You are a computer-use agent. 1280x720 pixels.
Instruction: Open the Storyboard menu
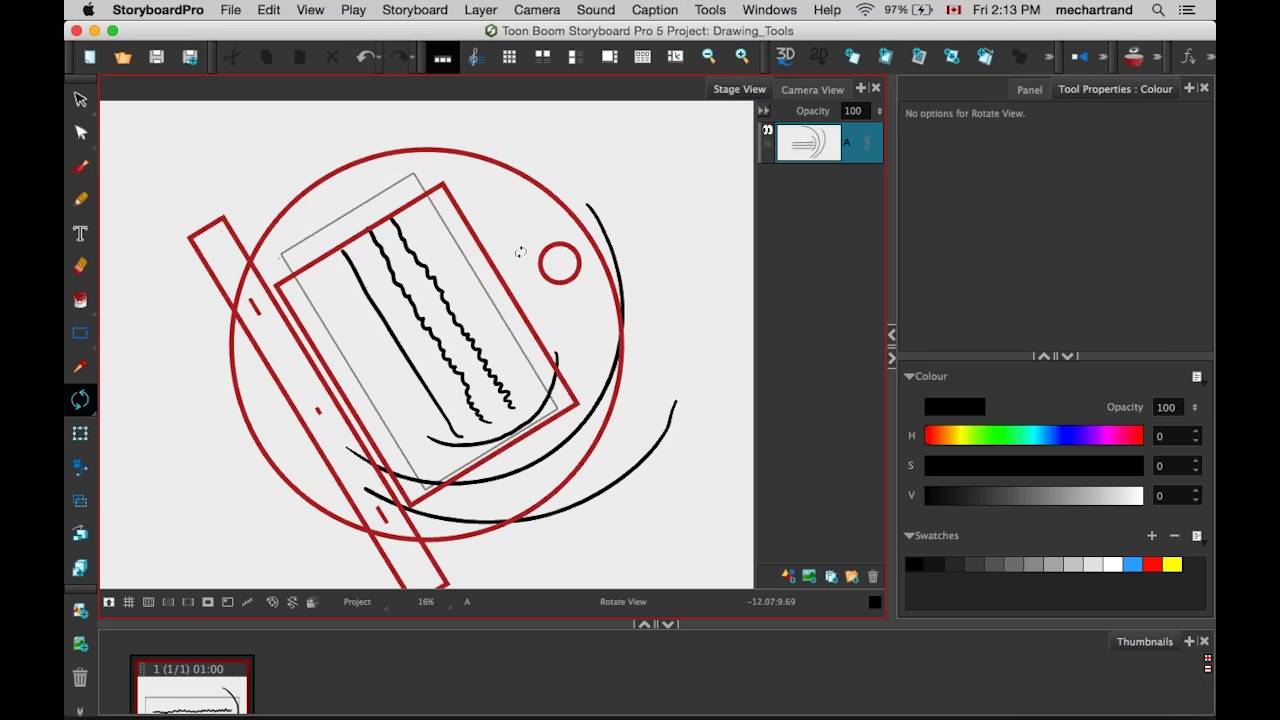(415, 10)
